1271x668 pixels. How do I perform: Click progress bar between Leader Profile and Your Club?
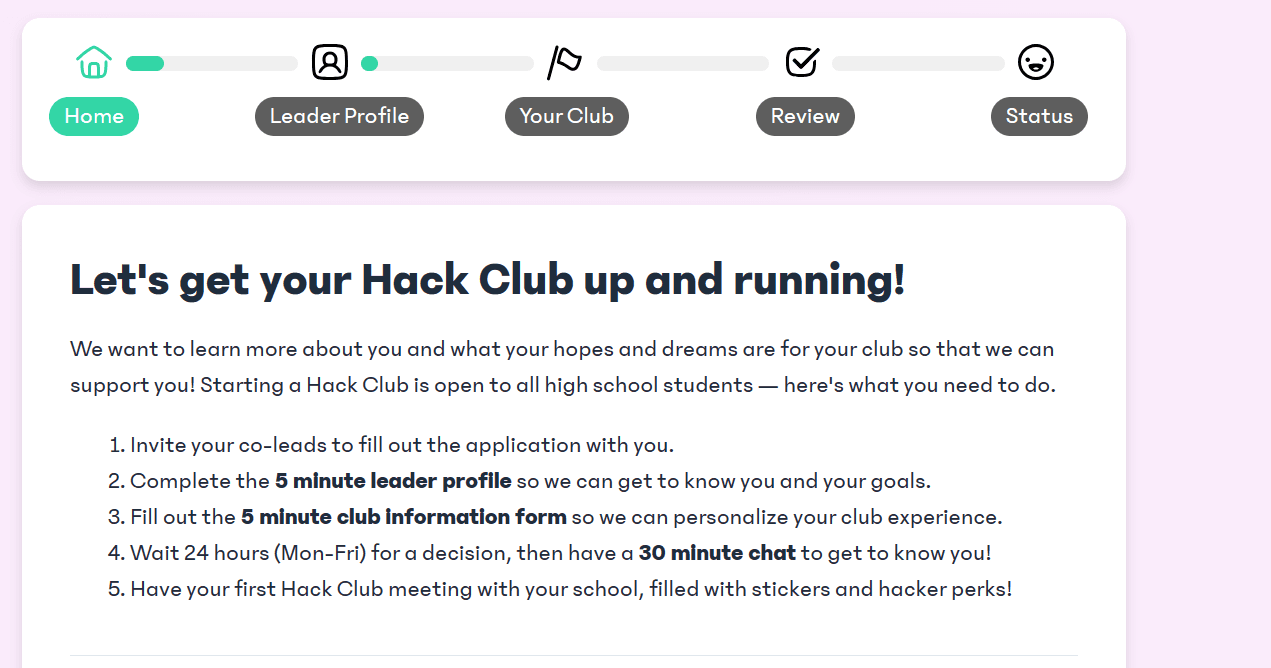448,64
